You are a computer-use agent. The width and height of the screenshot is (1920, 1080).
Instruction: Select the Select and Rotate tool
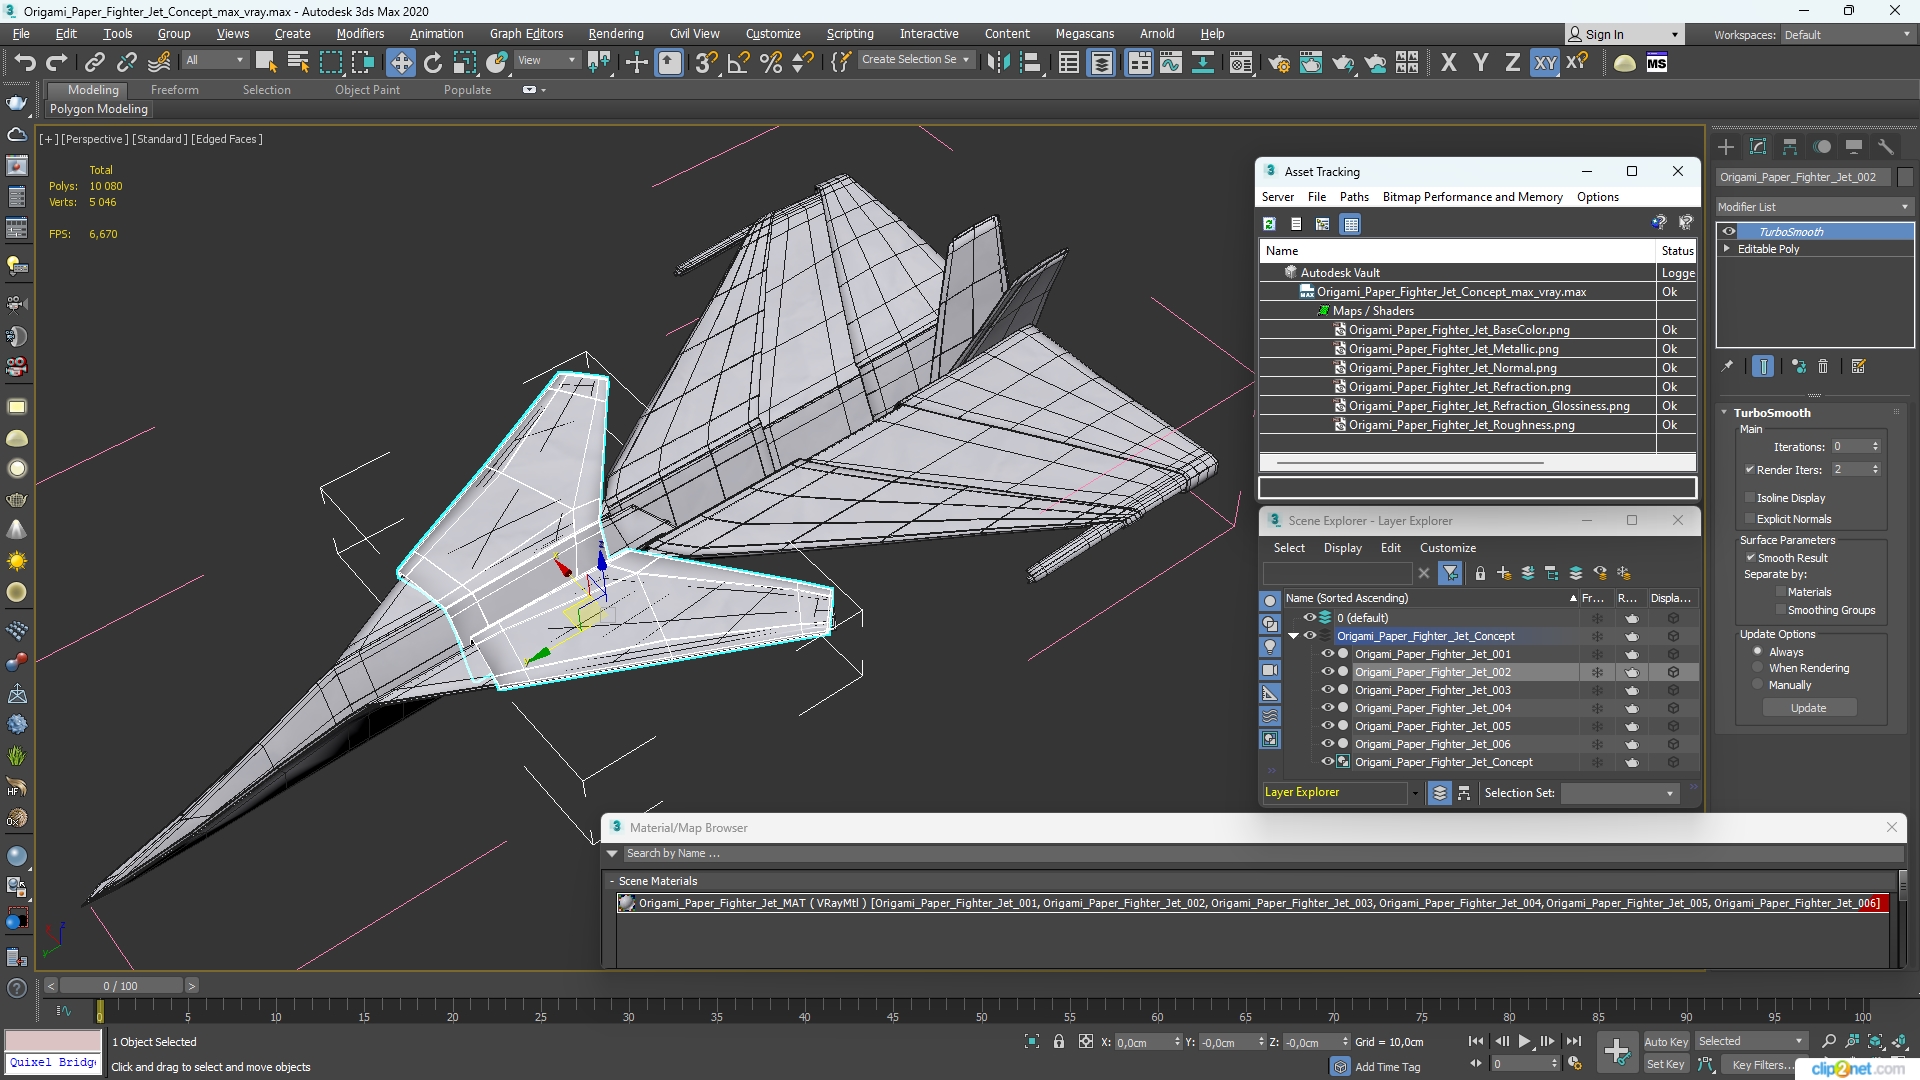coord(432,63)
